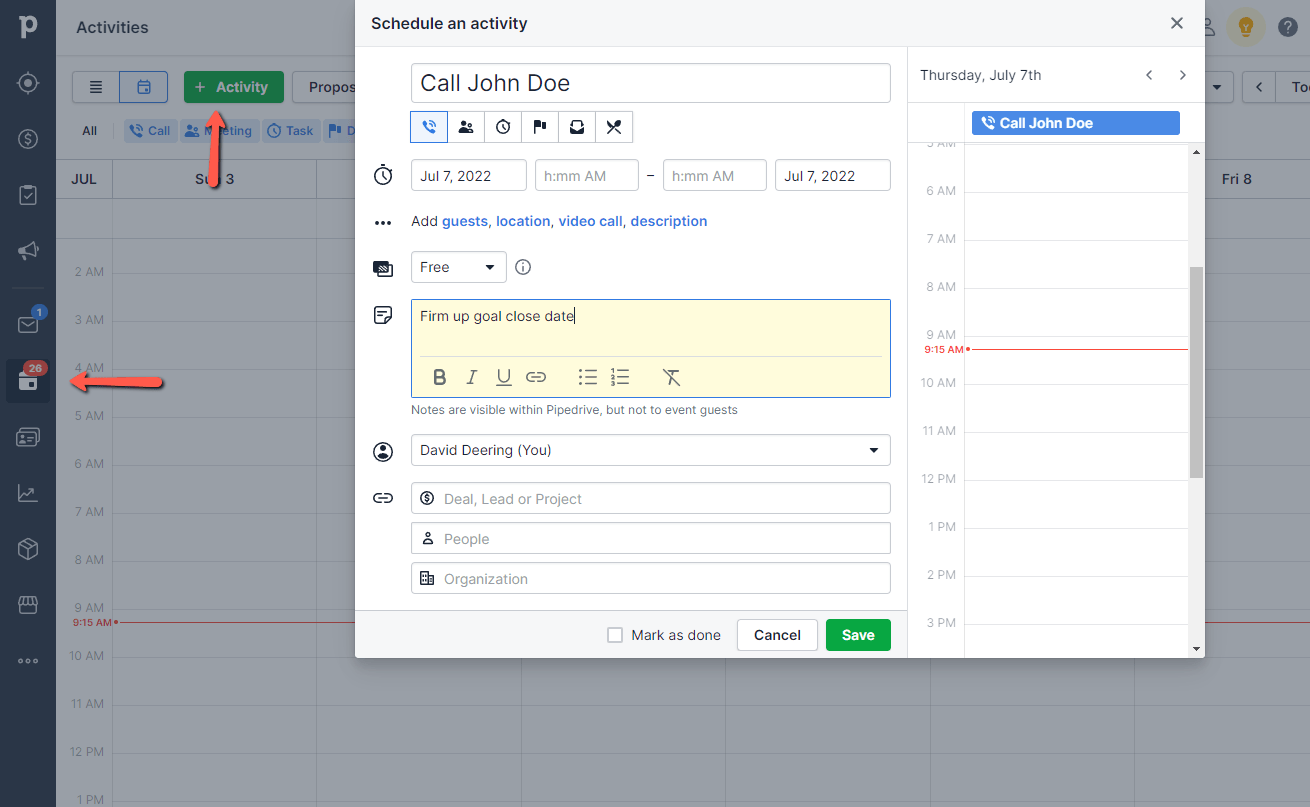
Task: Insert a bulleted list in the note
Action: click(588, 377)
